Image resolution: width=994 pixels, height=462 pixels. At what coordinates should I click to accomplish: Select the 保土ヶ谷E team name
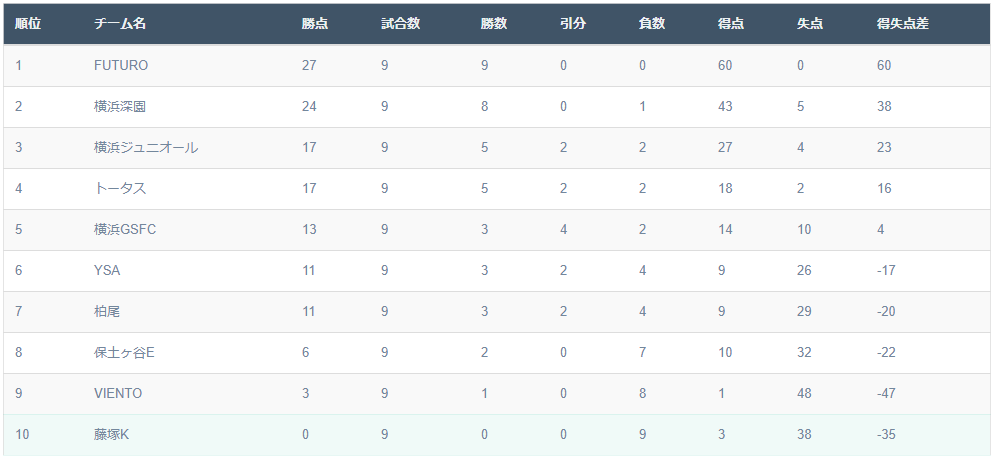tap(124, 352)
